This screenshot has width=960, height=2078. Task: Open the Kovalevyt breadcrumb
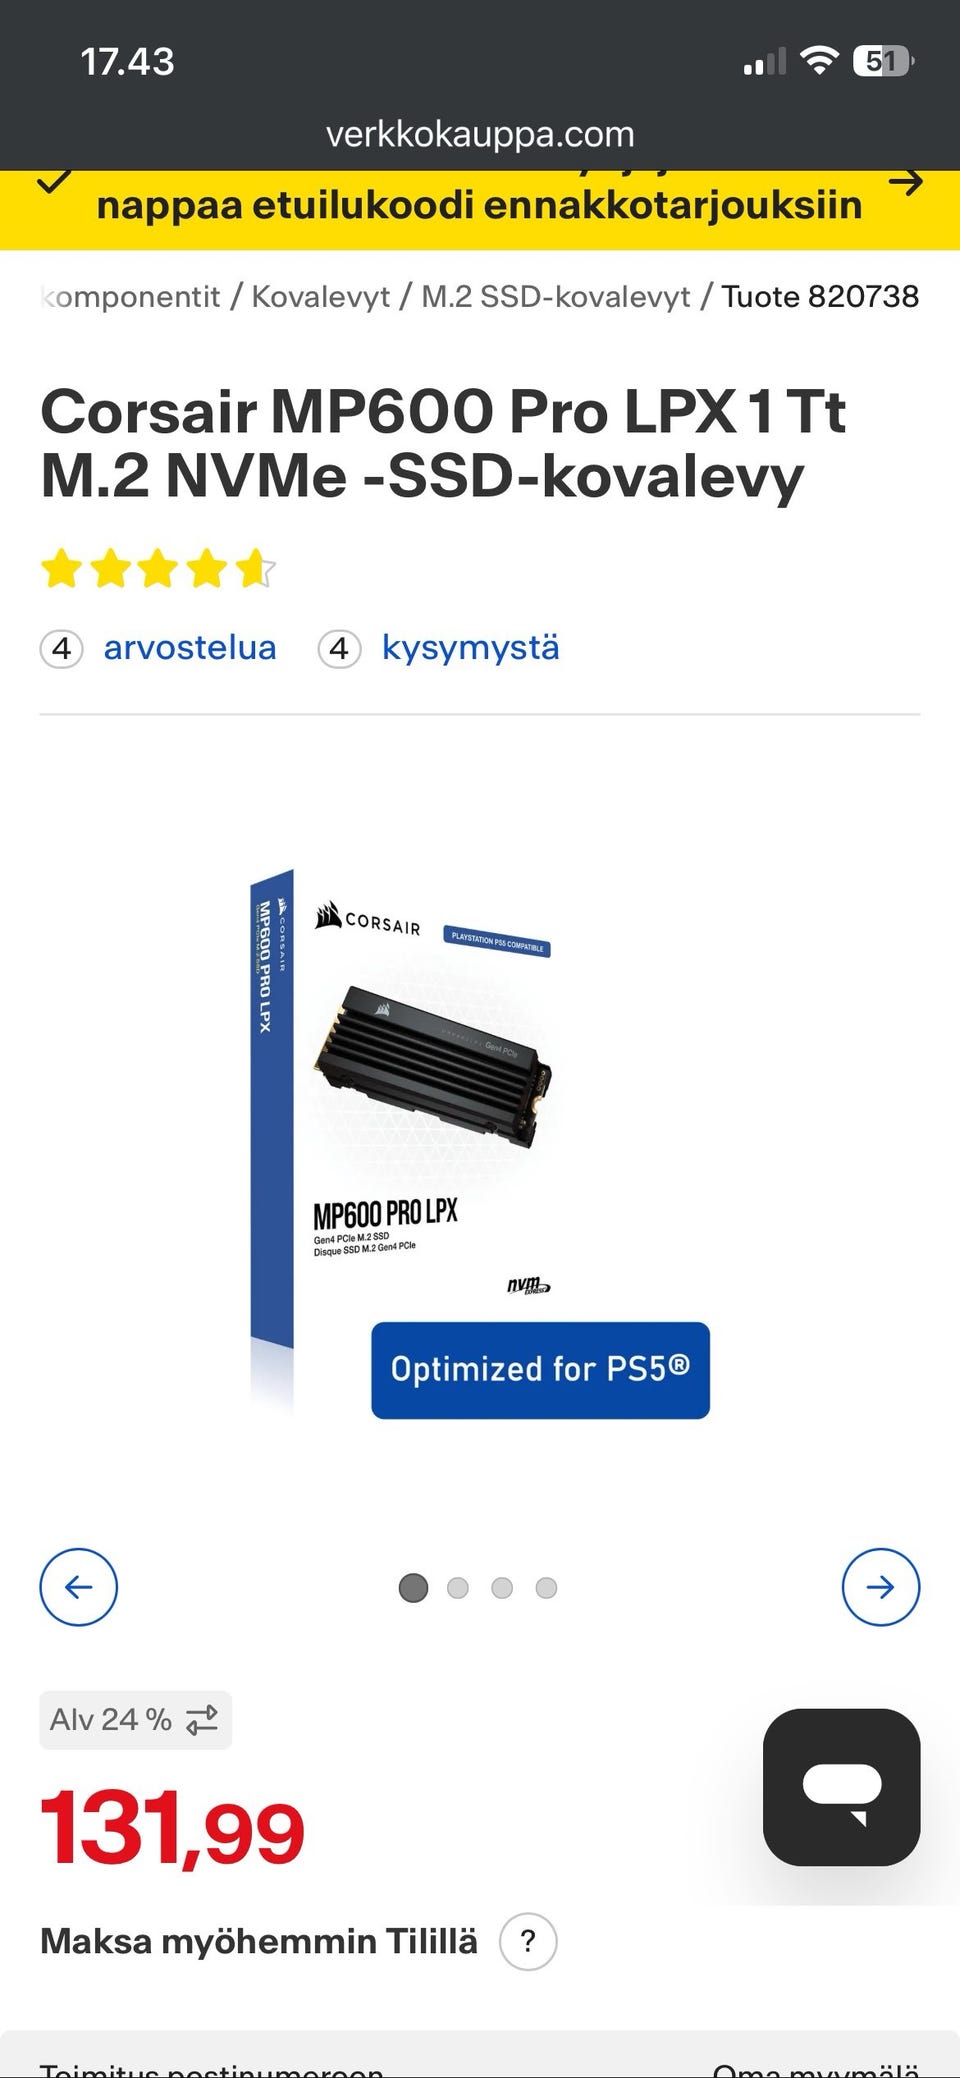coord(320,297)
